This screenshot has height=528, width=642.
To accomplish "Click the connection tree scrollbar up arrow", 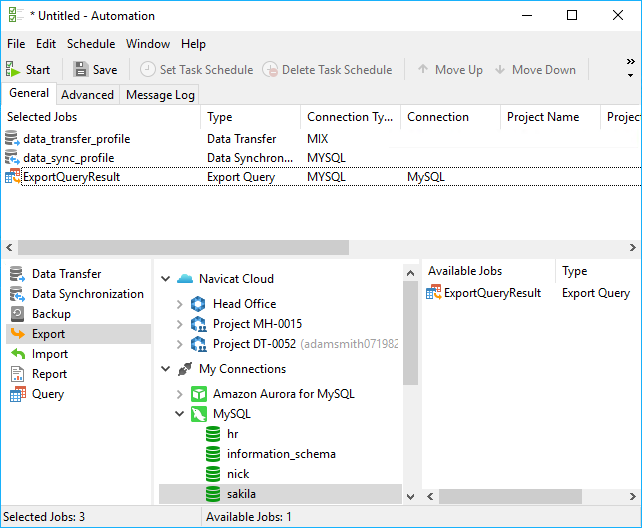I will click(x=410, y=273).
